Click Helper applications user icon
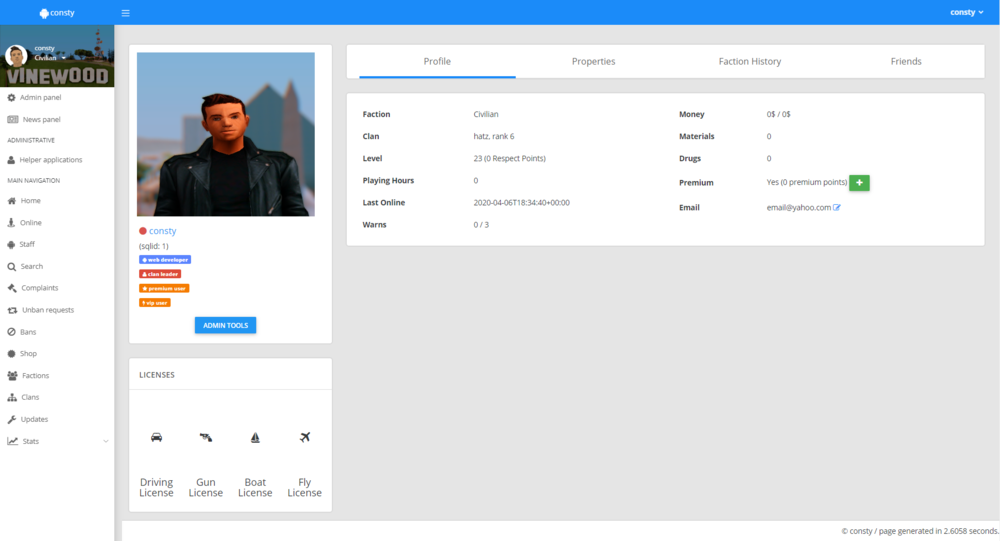Viewport: 1000px width, 541px height. pos(11,159)
